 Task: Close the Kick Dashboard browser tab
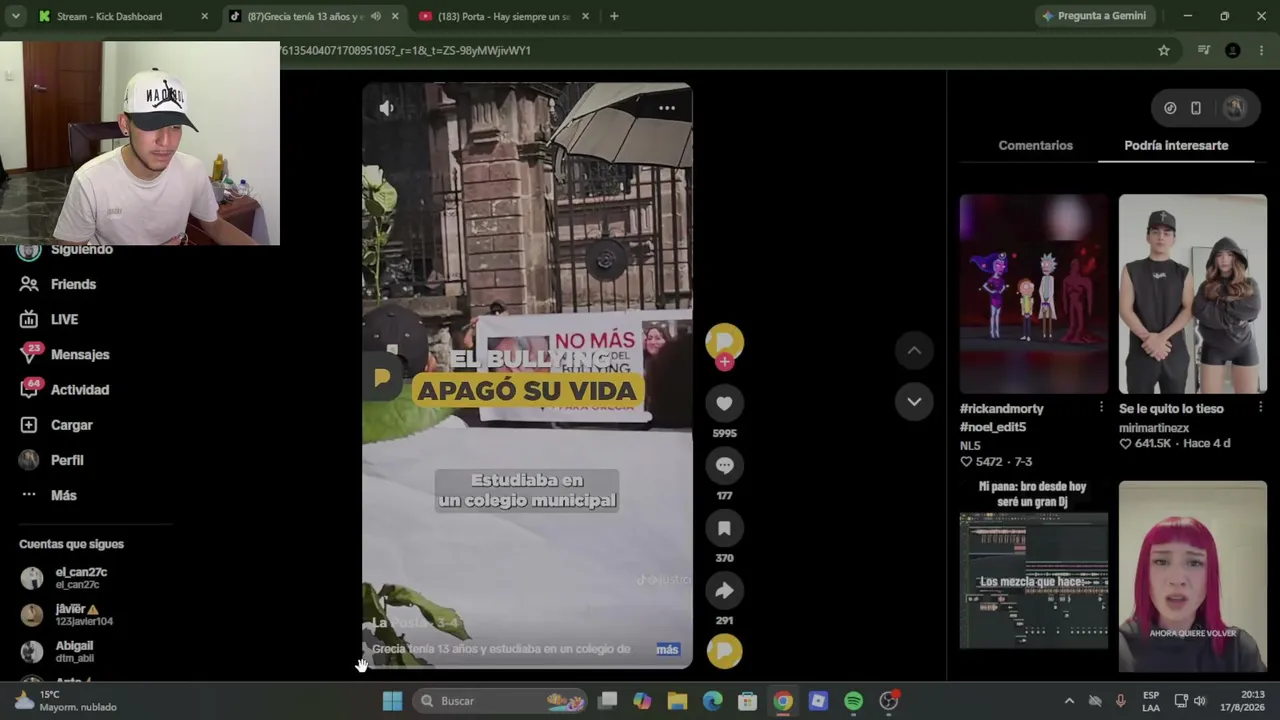pos(204,16)
